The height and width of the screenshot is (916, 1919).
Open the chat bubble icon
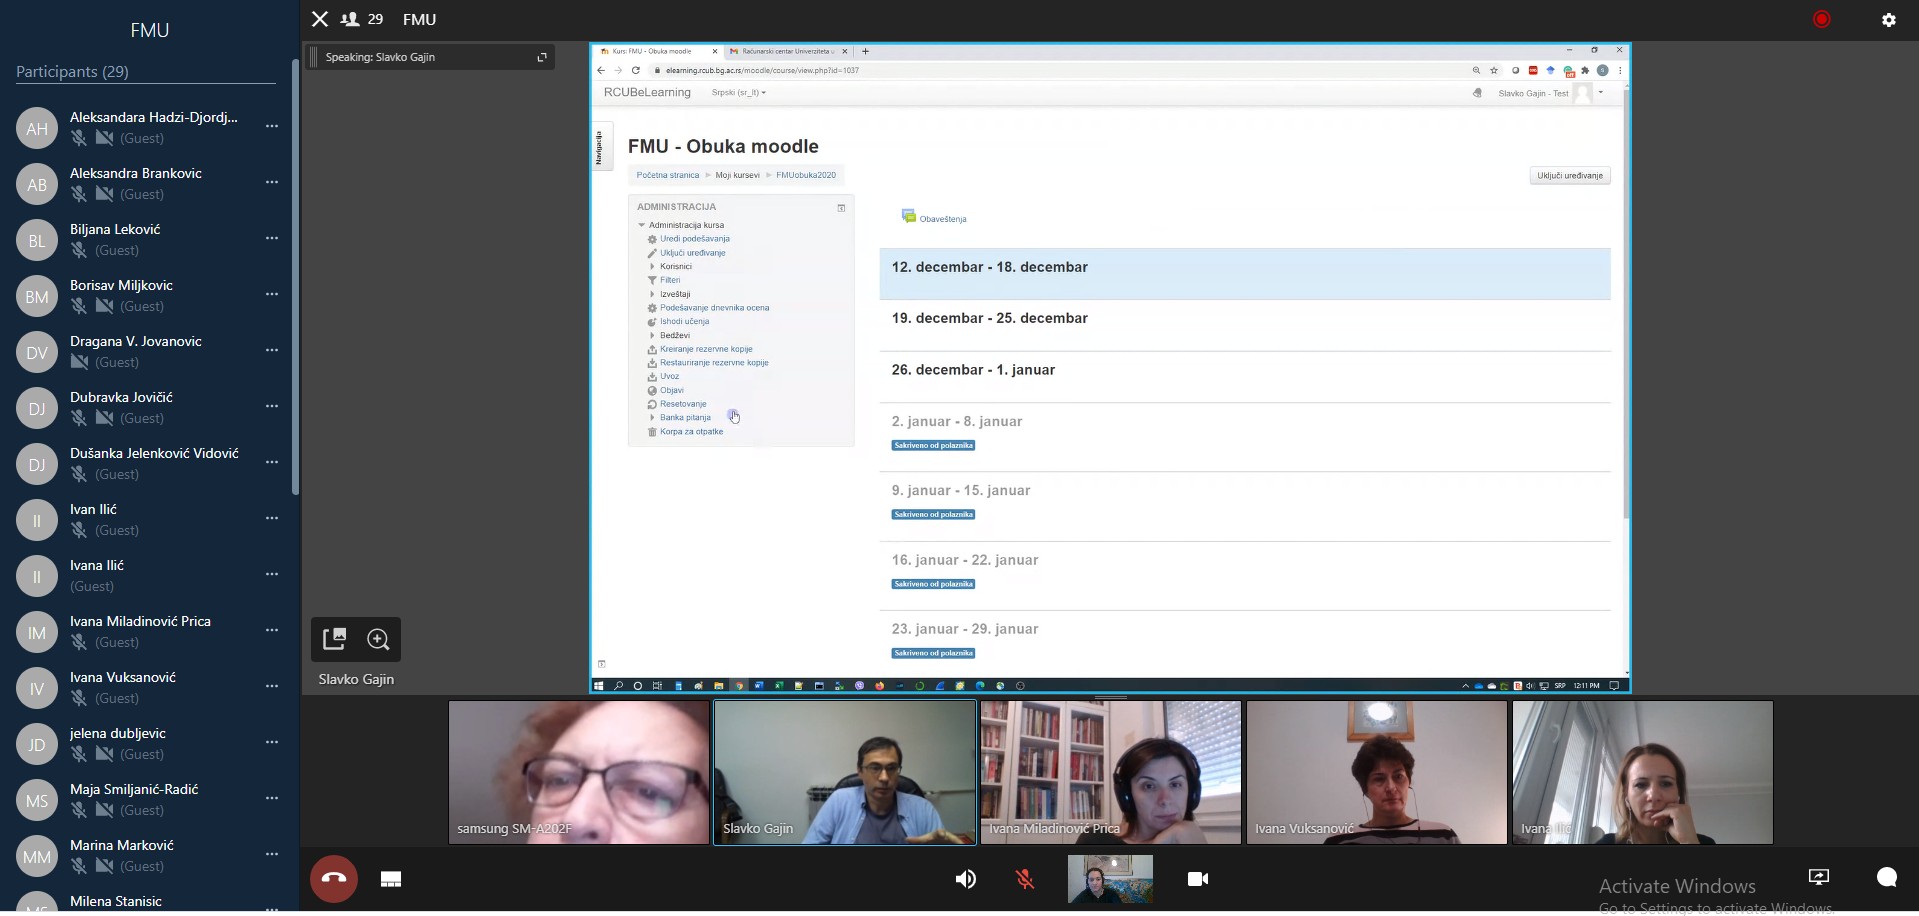click(x=1887, y=877)
